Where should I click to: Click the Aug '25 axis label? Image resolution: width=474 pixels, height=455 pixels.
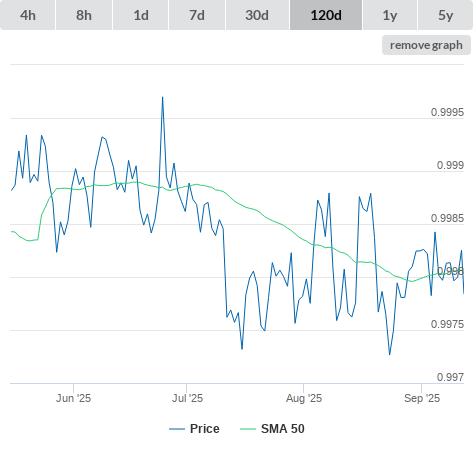(x=304, y=398)
